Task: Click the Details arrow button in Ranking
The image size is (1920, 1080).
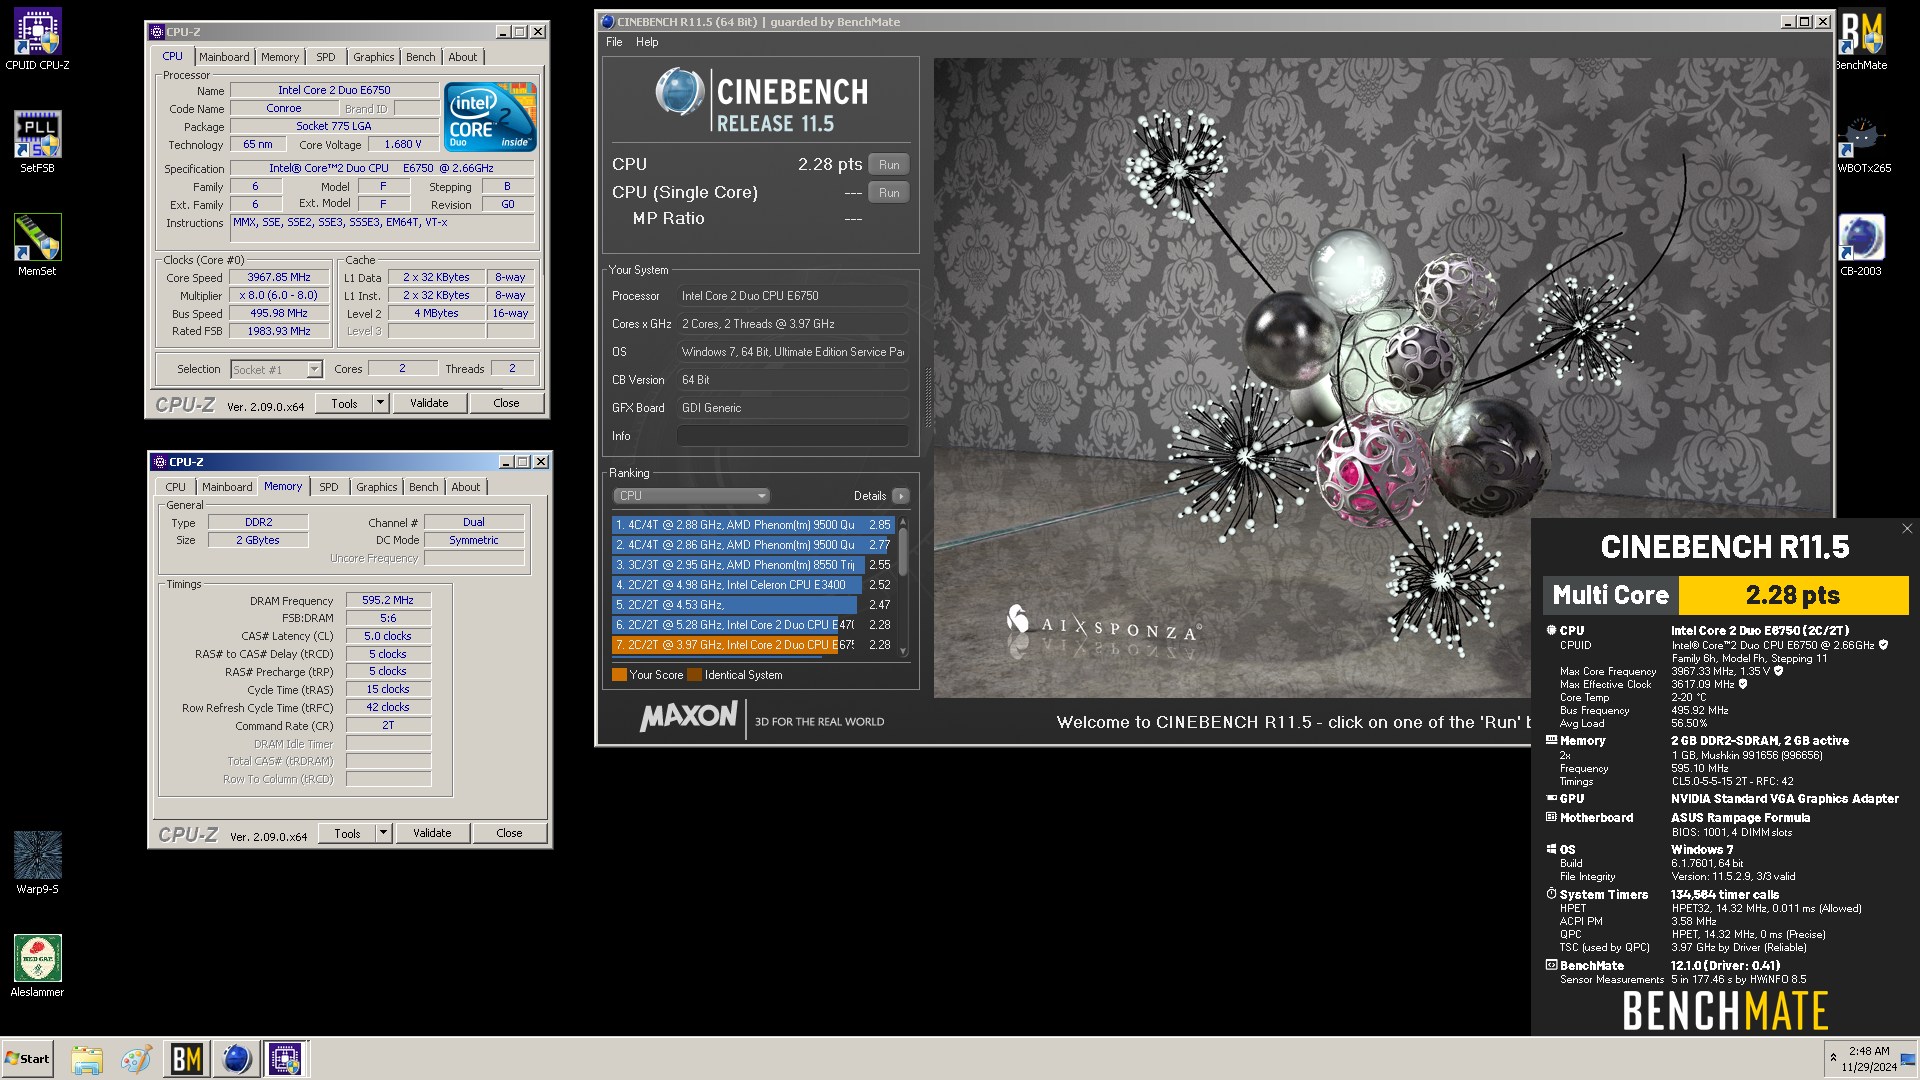Action: 901,496
